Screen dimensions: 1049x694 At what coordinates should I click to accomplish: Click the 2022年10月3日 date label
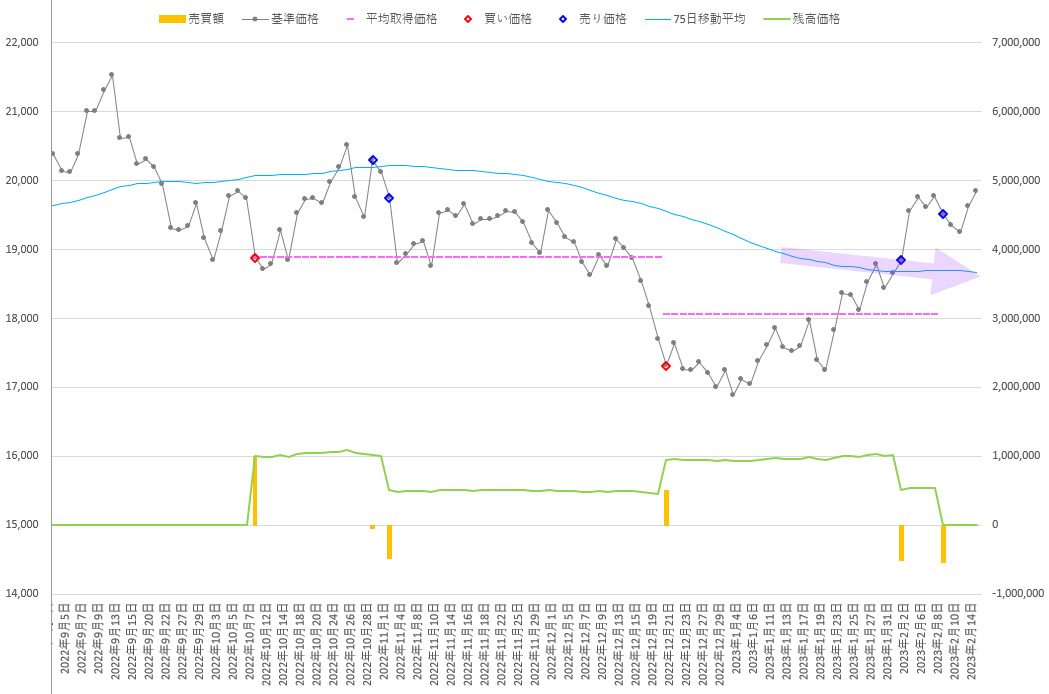216,641
